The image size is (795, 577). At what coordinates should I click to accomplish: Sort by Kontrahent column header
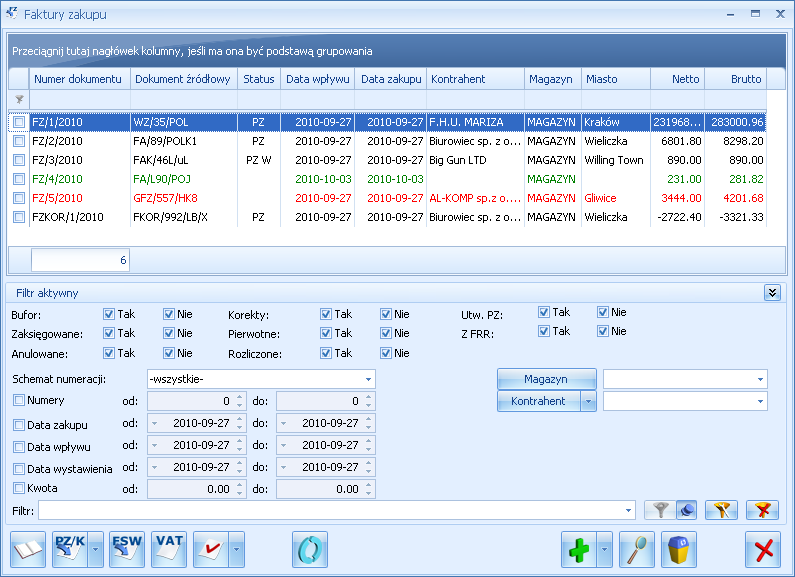(x=476, y=79)
